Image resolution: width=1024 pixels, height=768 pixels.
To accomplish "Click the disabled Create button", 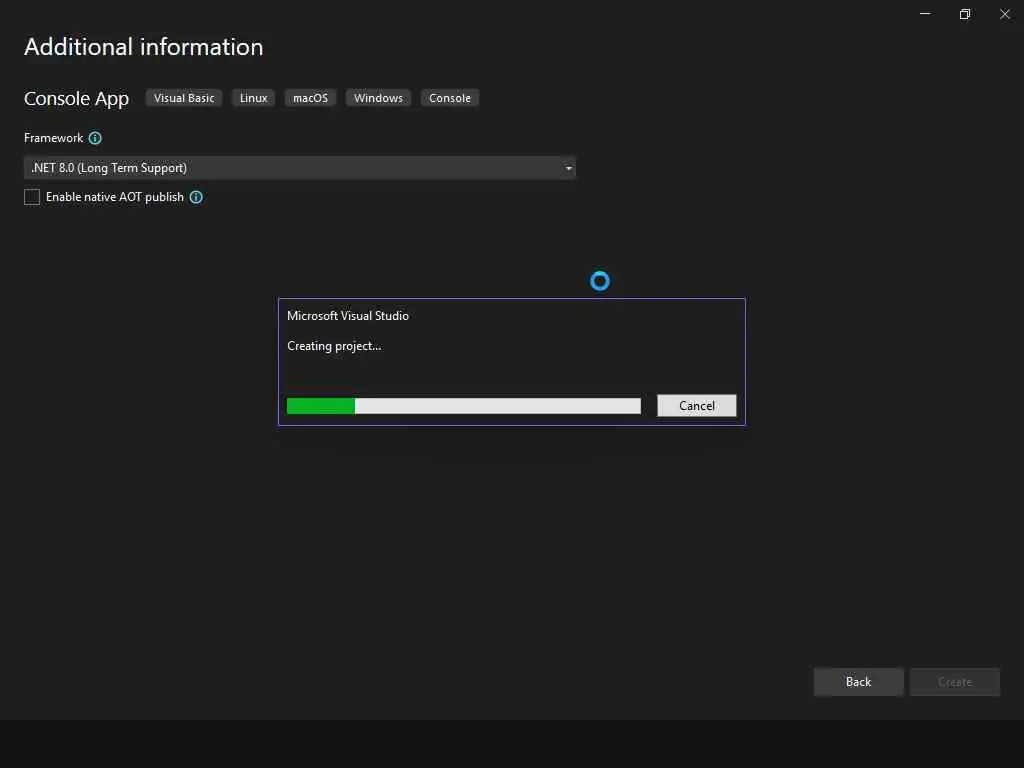I will (955, 682).
